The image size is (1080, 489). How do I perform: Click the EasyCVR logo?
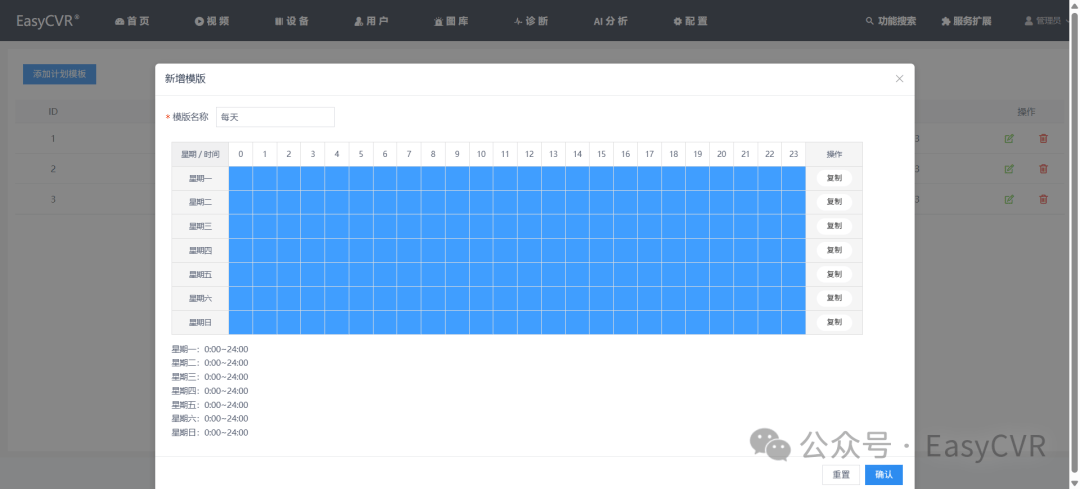coord(48,20)
